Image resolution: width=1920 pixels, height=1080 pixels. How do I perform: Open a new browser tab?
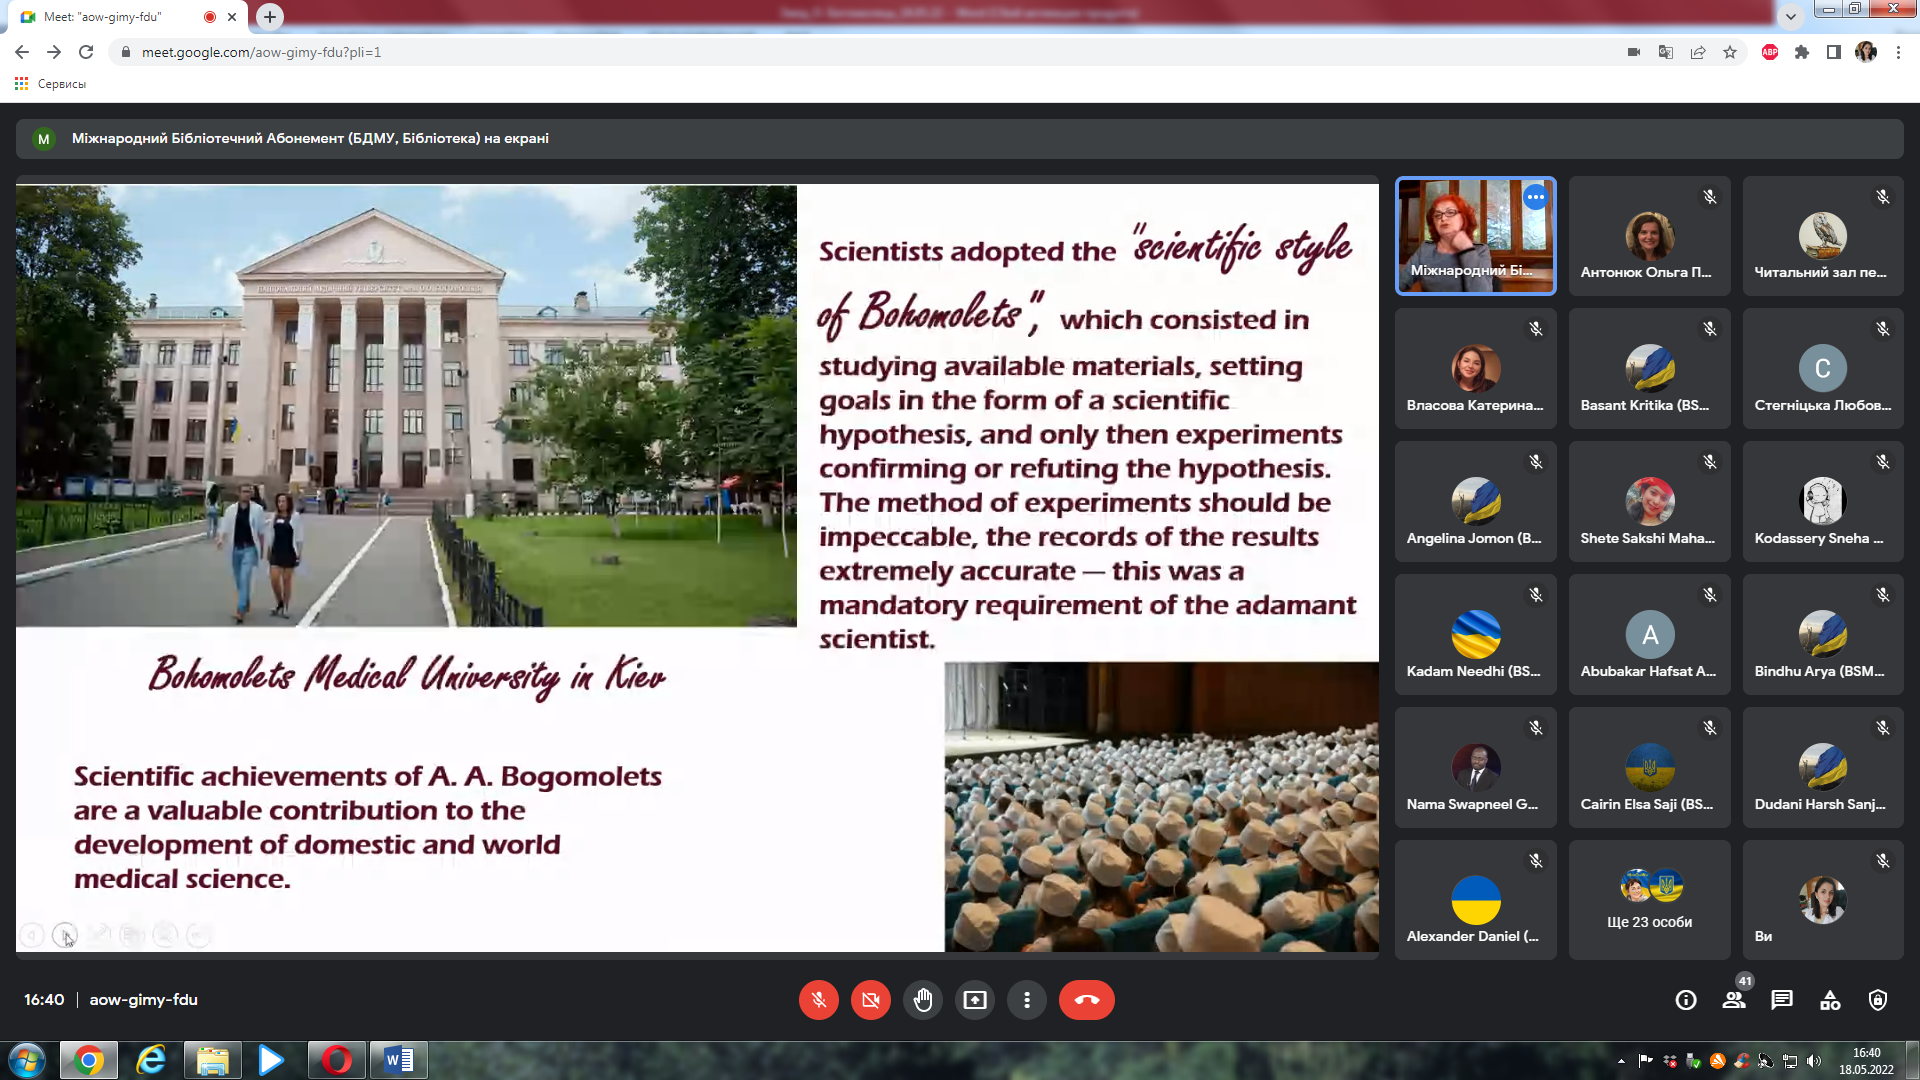click(270, 17)
